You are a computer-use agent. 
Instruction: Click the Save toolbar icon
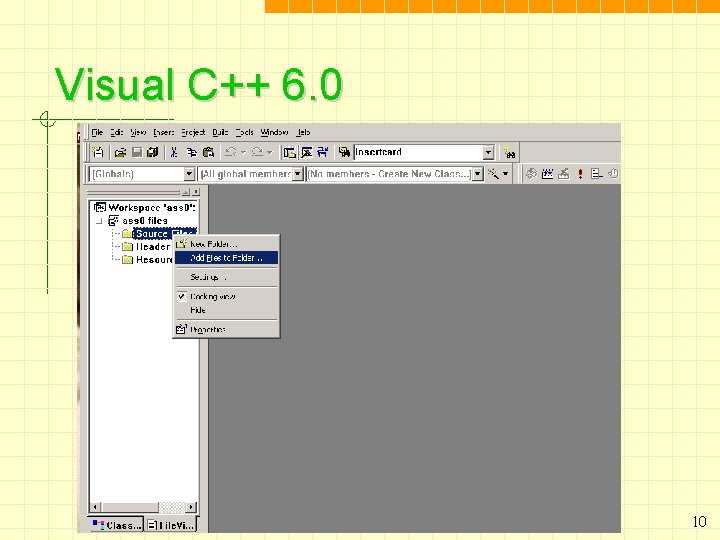click(x=137, y=152)
